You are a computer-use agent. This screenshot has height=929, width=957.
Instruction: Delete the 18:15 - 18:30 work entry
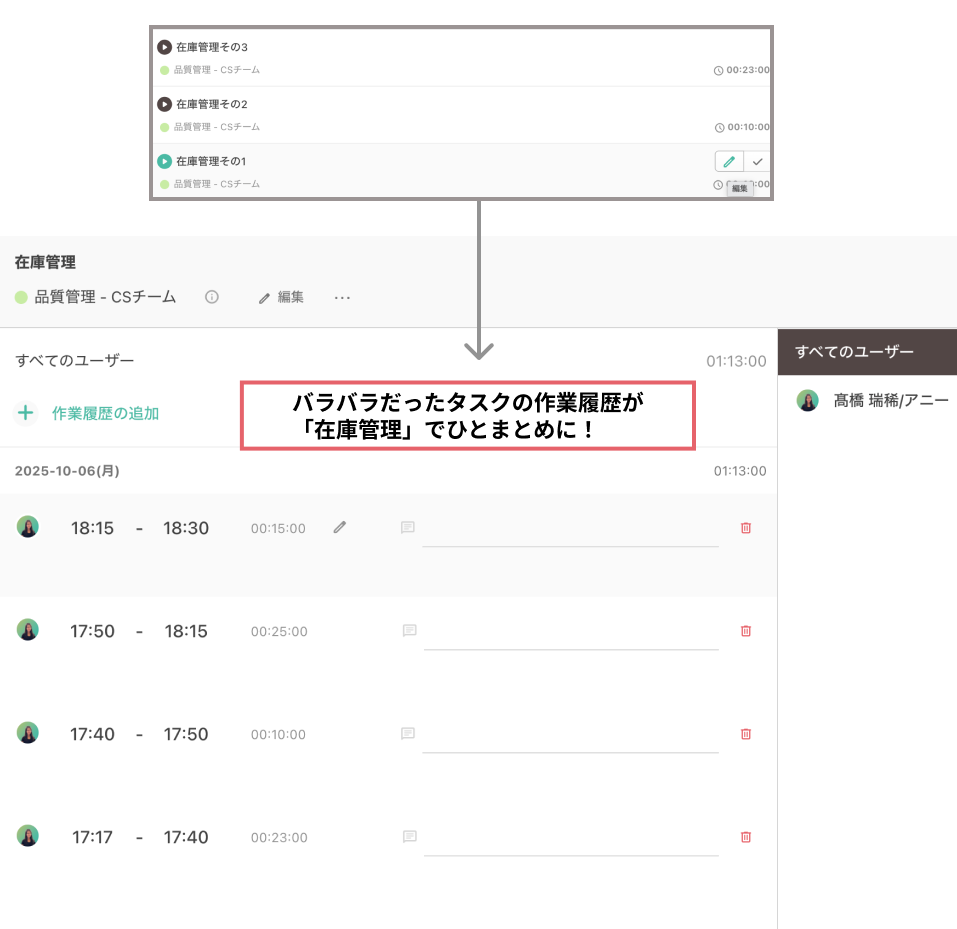click(x=745, y=528)
